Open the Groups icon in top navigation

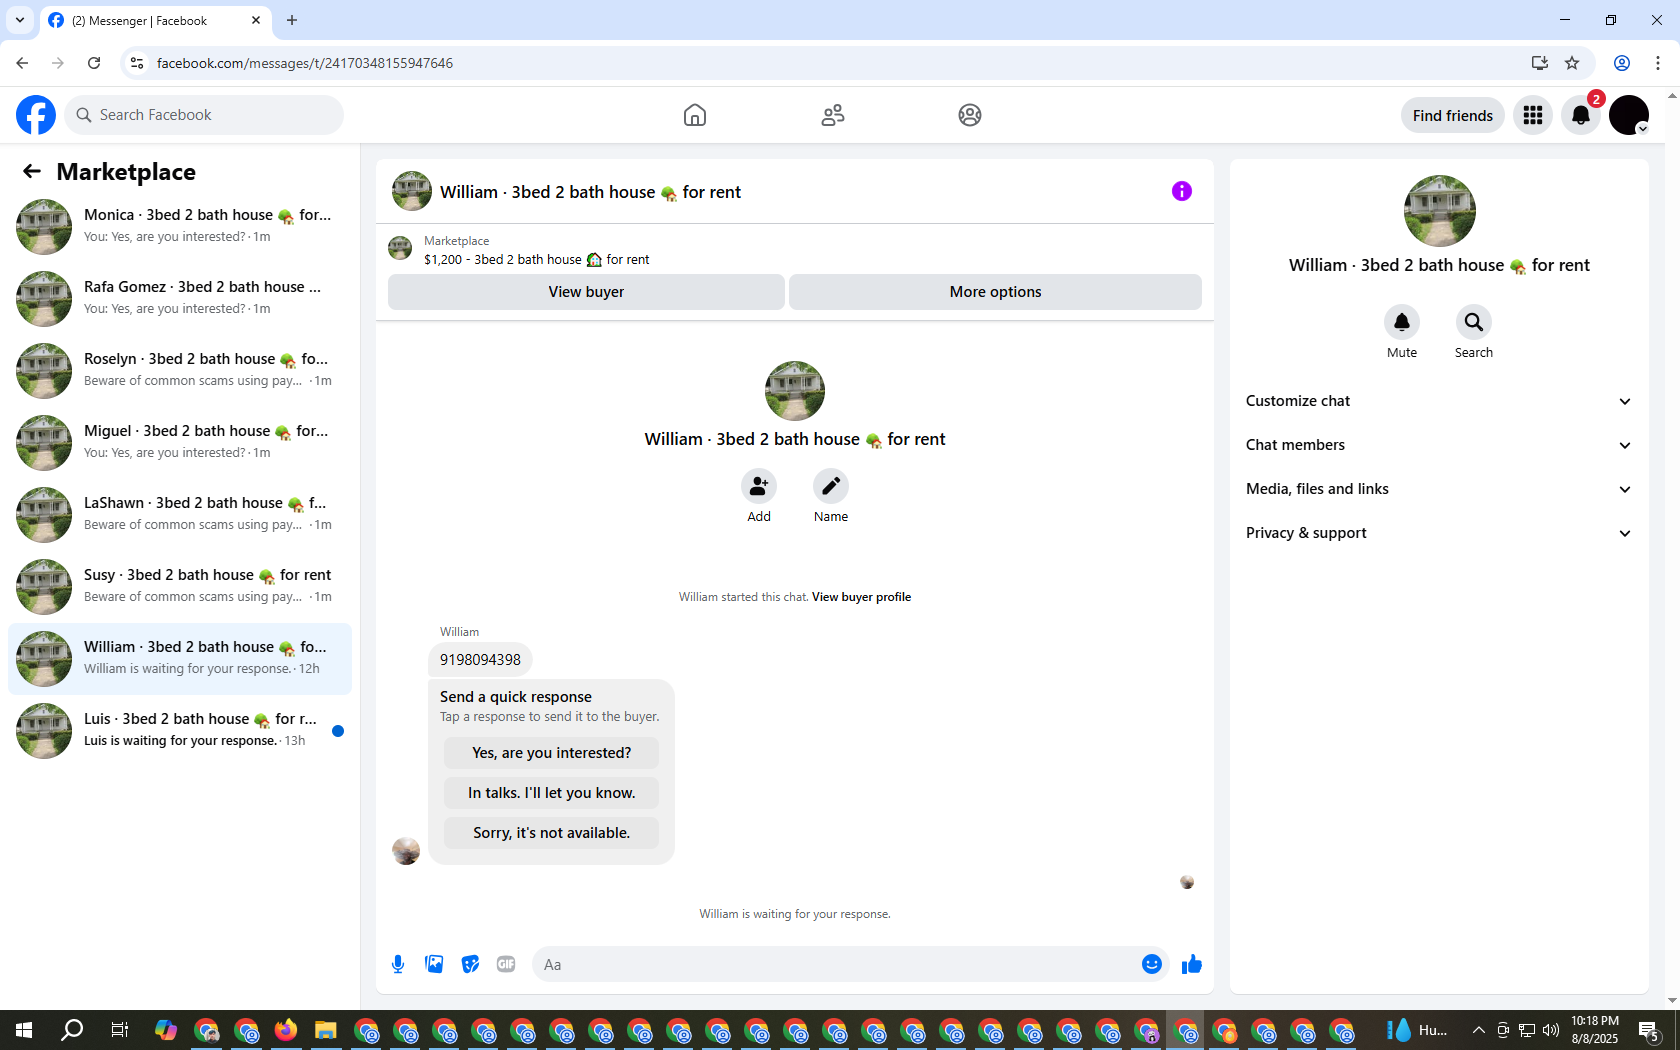970,115
